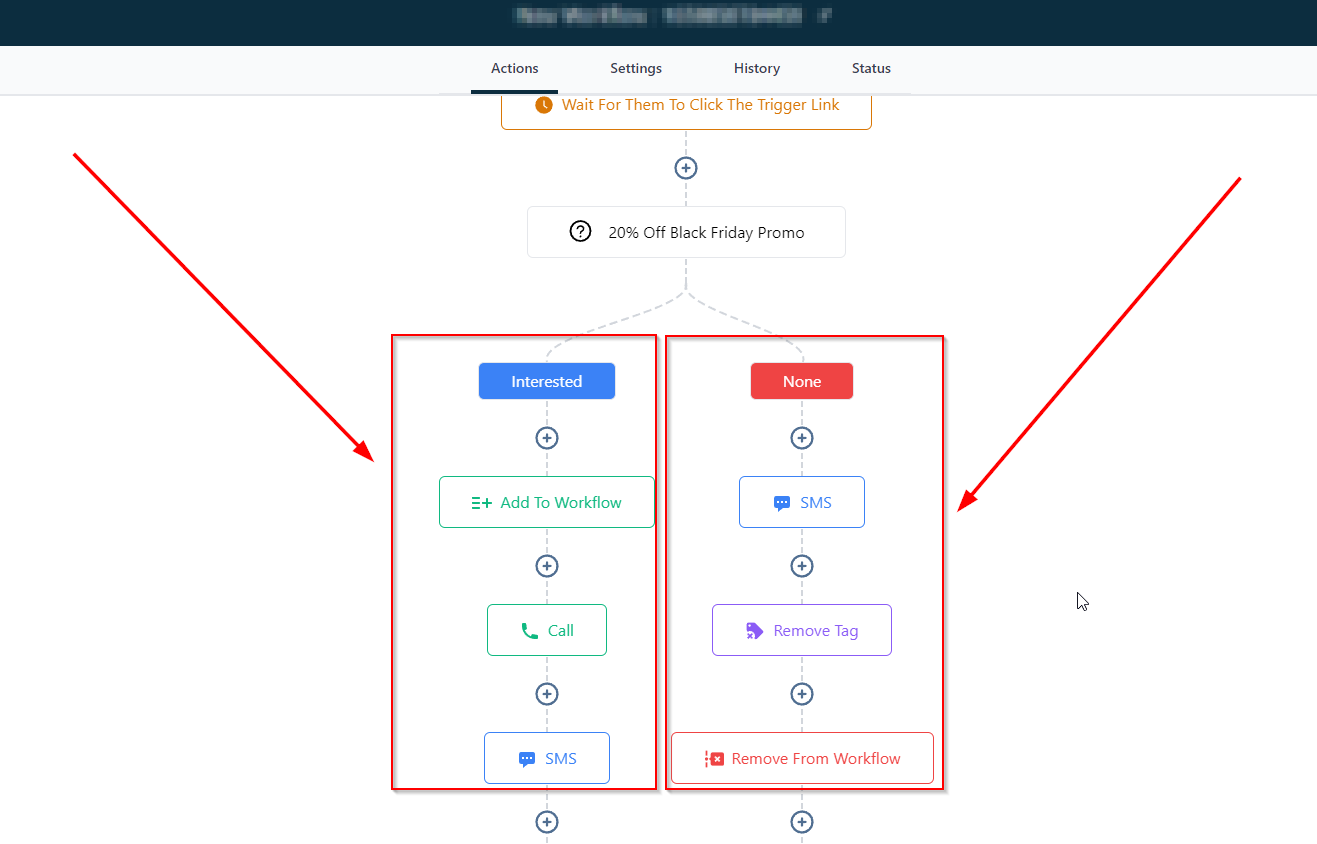Select the red None branch label
Screen dimensions: 1317x844
click(x=801, y=381)
